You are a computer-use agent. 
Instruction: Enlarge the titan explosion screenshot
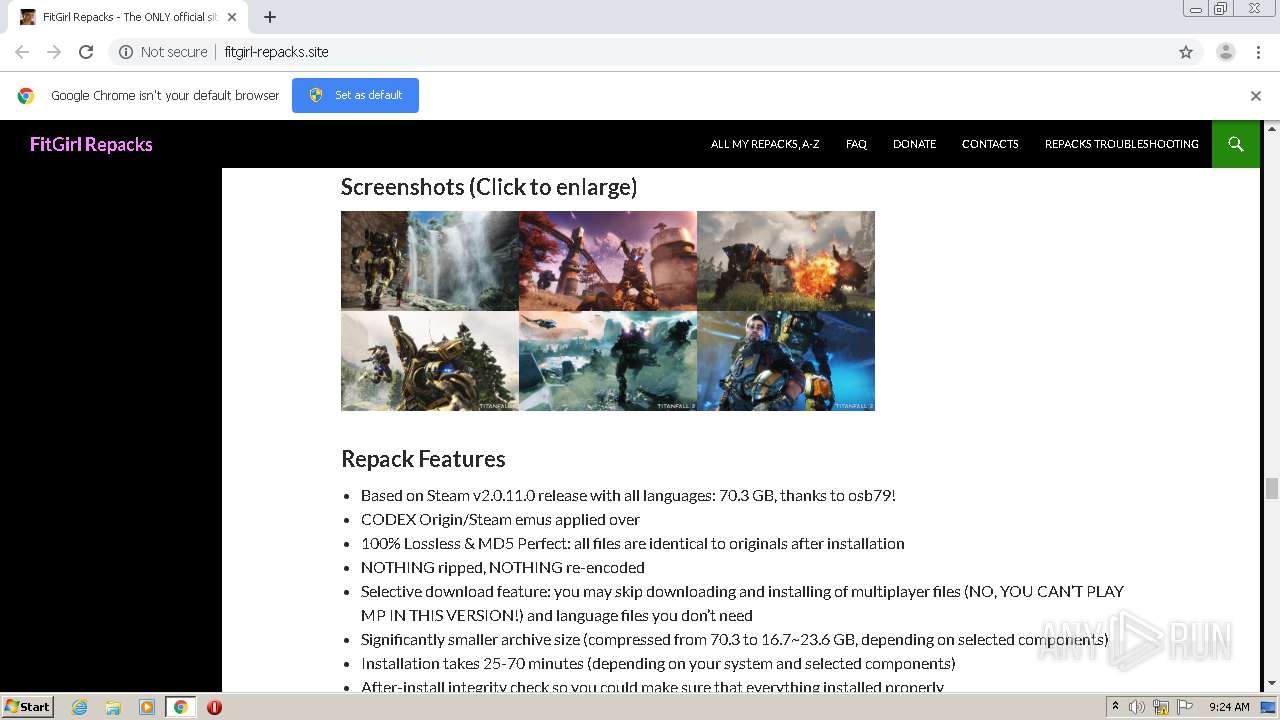point(786,261)
